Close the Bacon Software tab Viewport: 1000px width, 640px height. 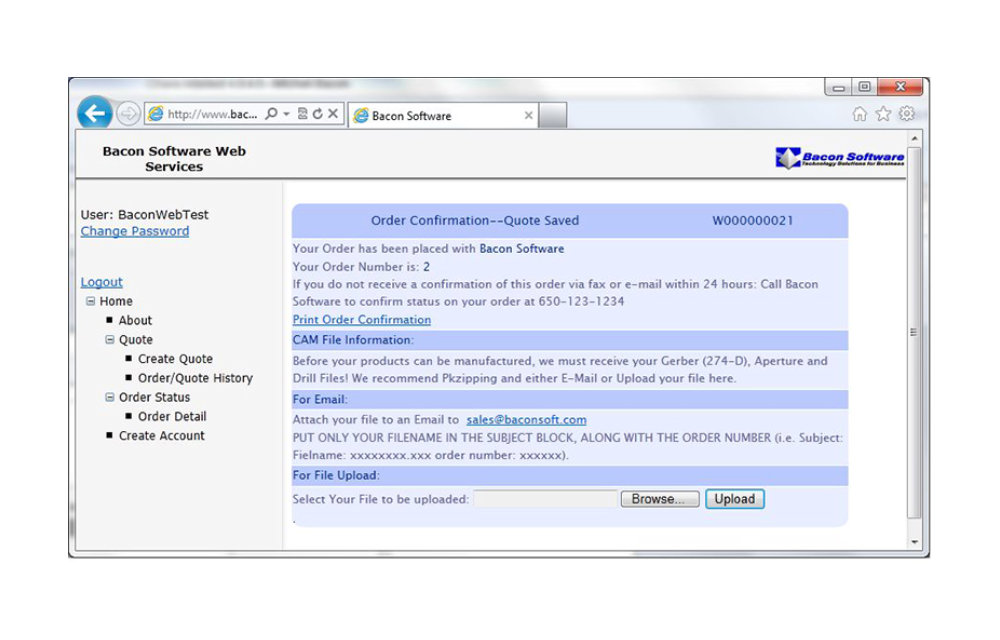[x=528, y=115]
